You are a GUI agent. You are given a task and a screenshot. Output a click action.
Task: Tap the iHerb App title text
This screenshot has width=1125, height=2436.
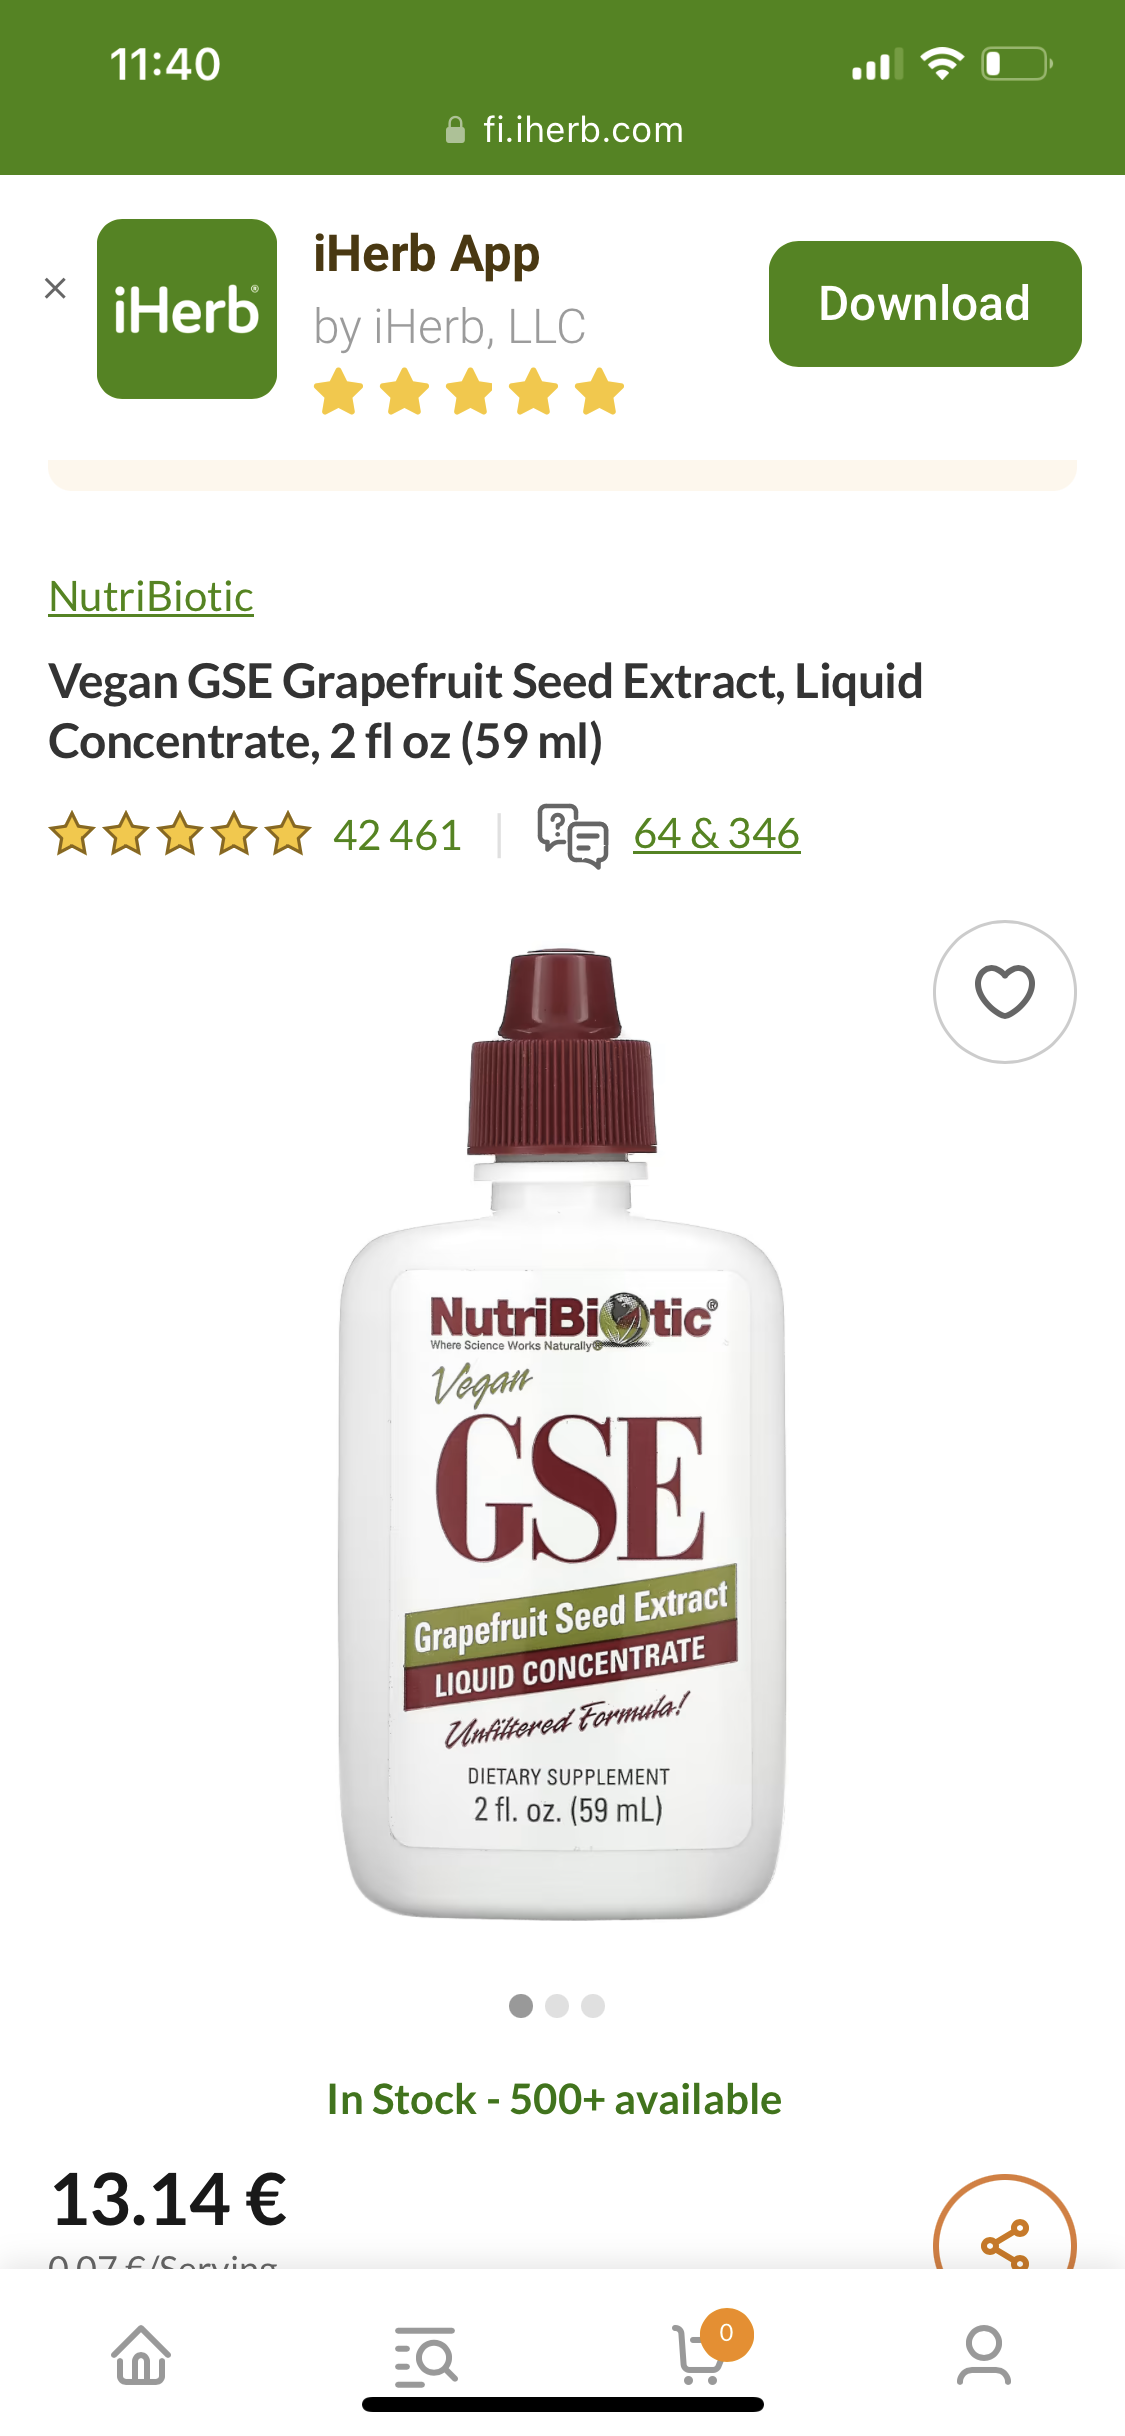(427, 254)
